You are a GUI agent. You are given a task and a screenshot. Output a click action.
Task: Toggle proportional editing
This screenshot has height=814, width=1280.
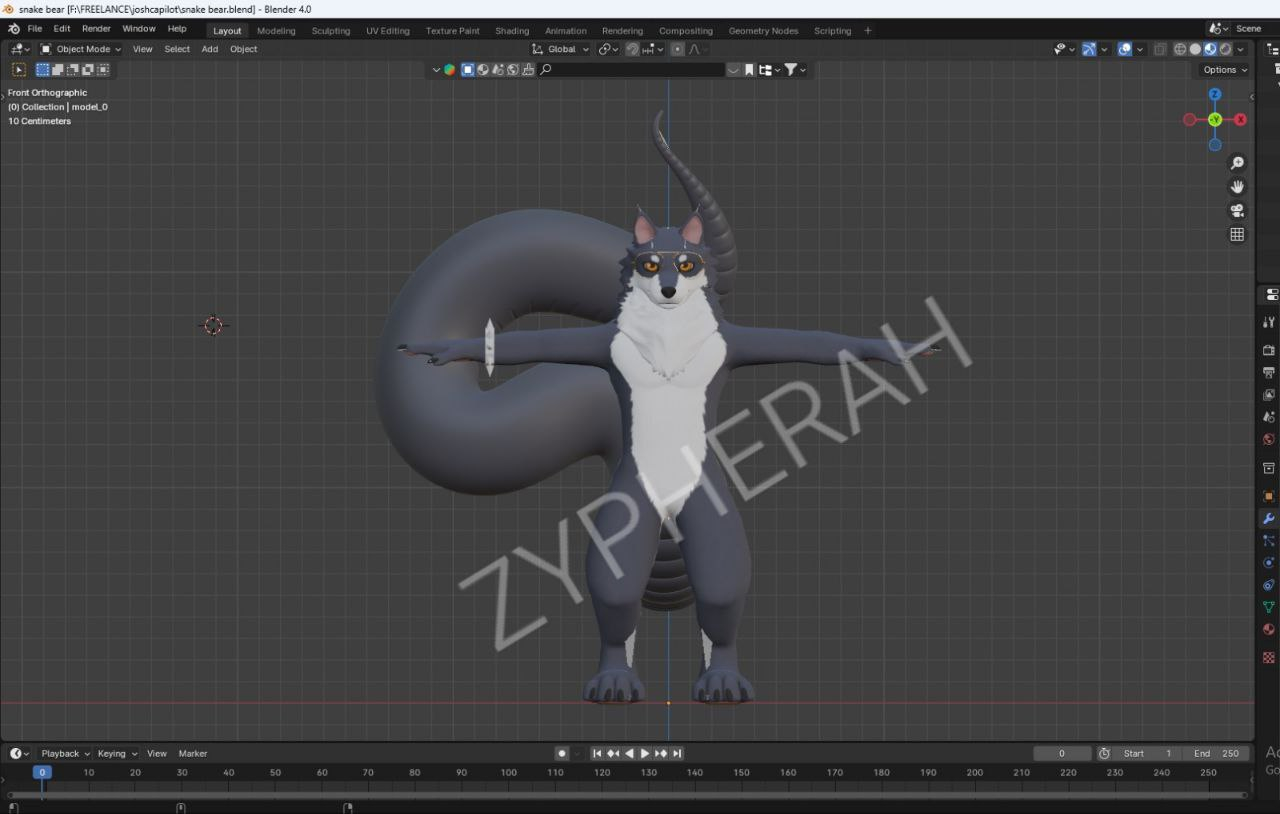[678, 49]
